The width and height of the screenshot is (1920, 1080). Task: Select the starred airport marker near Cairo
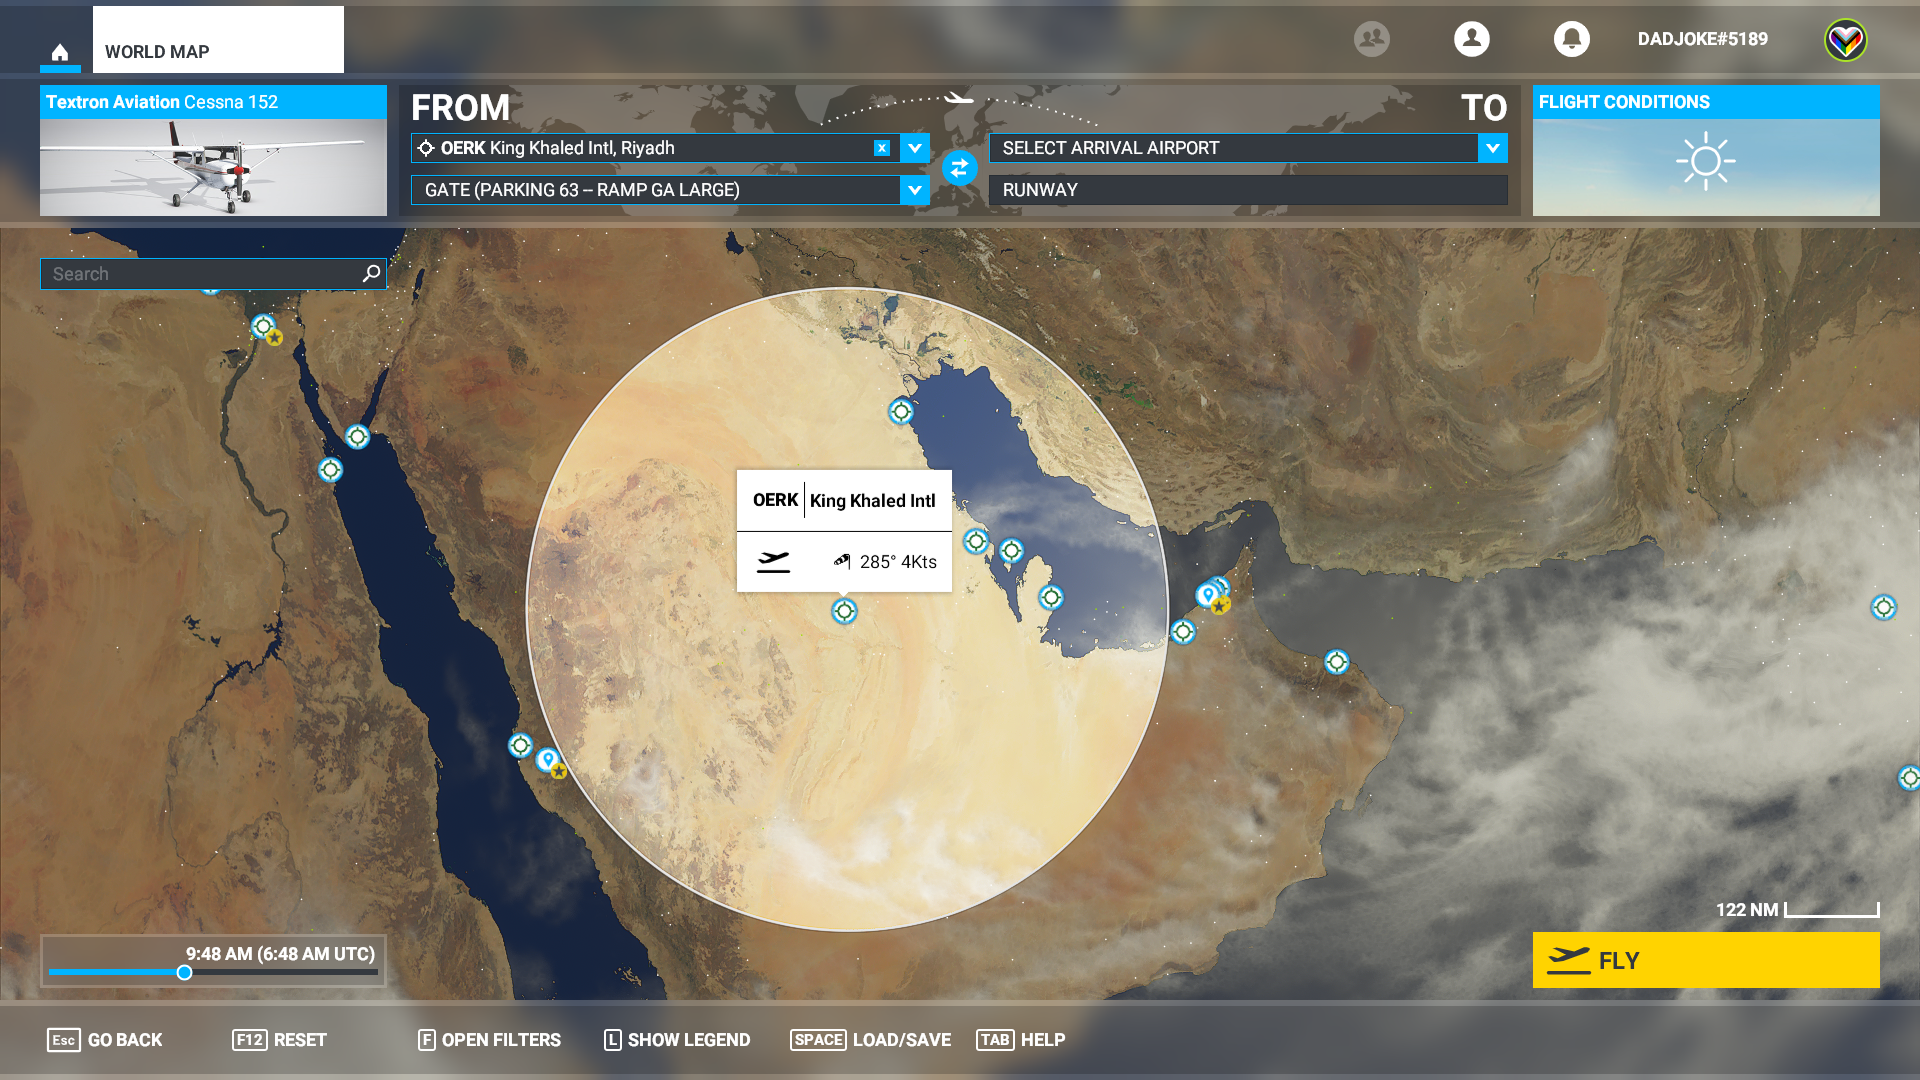click(x=266, y=329)
